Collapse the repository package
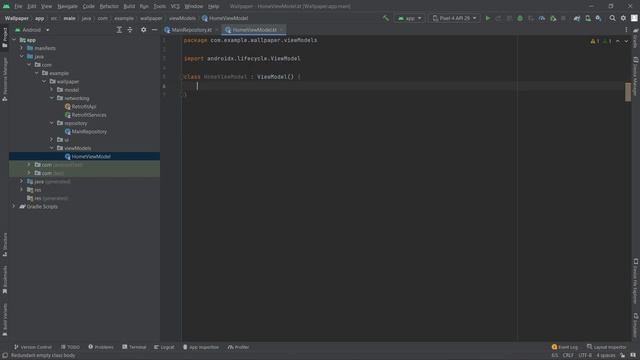Image resolution: width=640 pixels, height=360 pixels. click(x=52, y=123)
